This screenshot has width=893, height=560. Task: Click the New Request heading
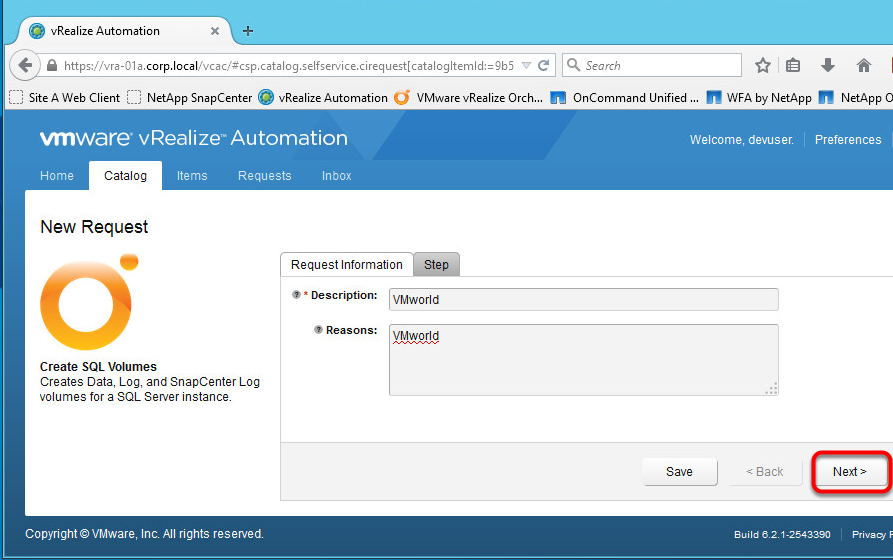[94, 227]
